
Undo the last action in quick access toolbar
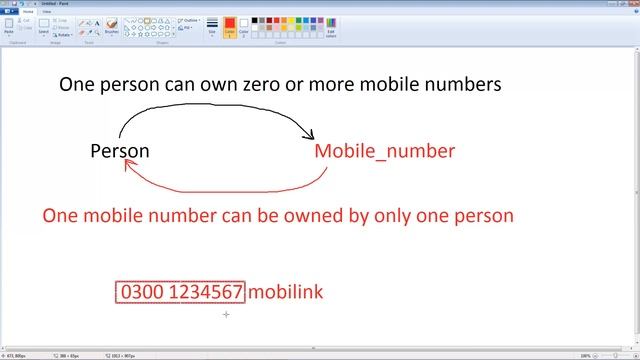click(21, 4)
